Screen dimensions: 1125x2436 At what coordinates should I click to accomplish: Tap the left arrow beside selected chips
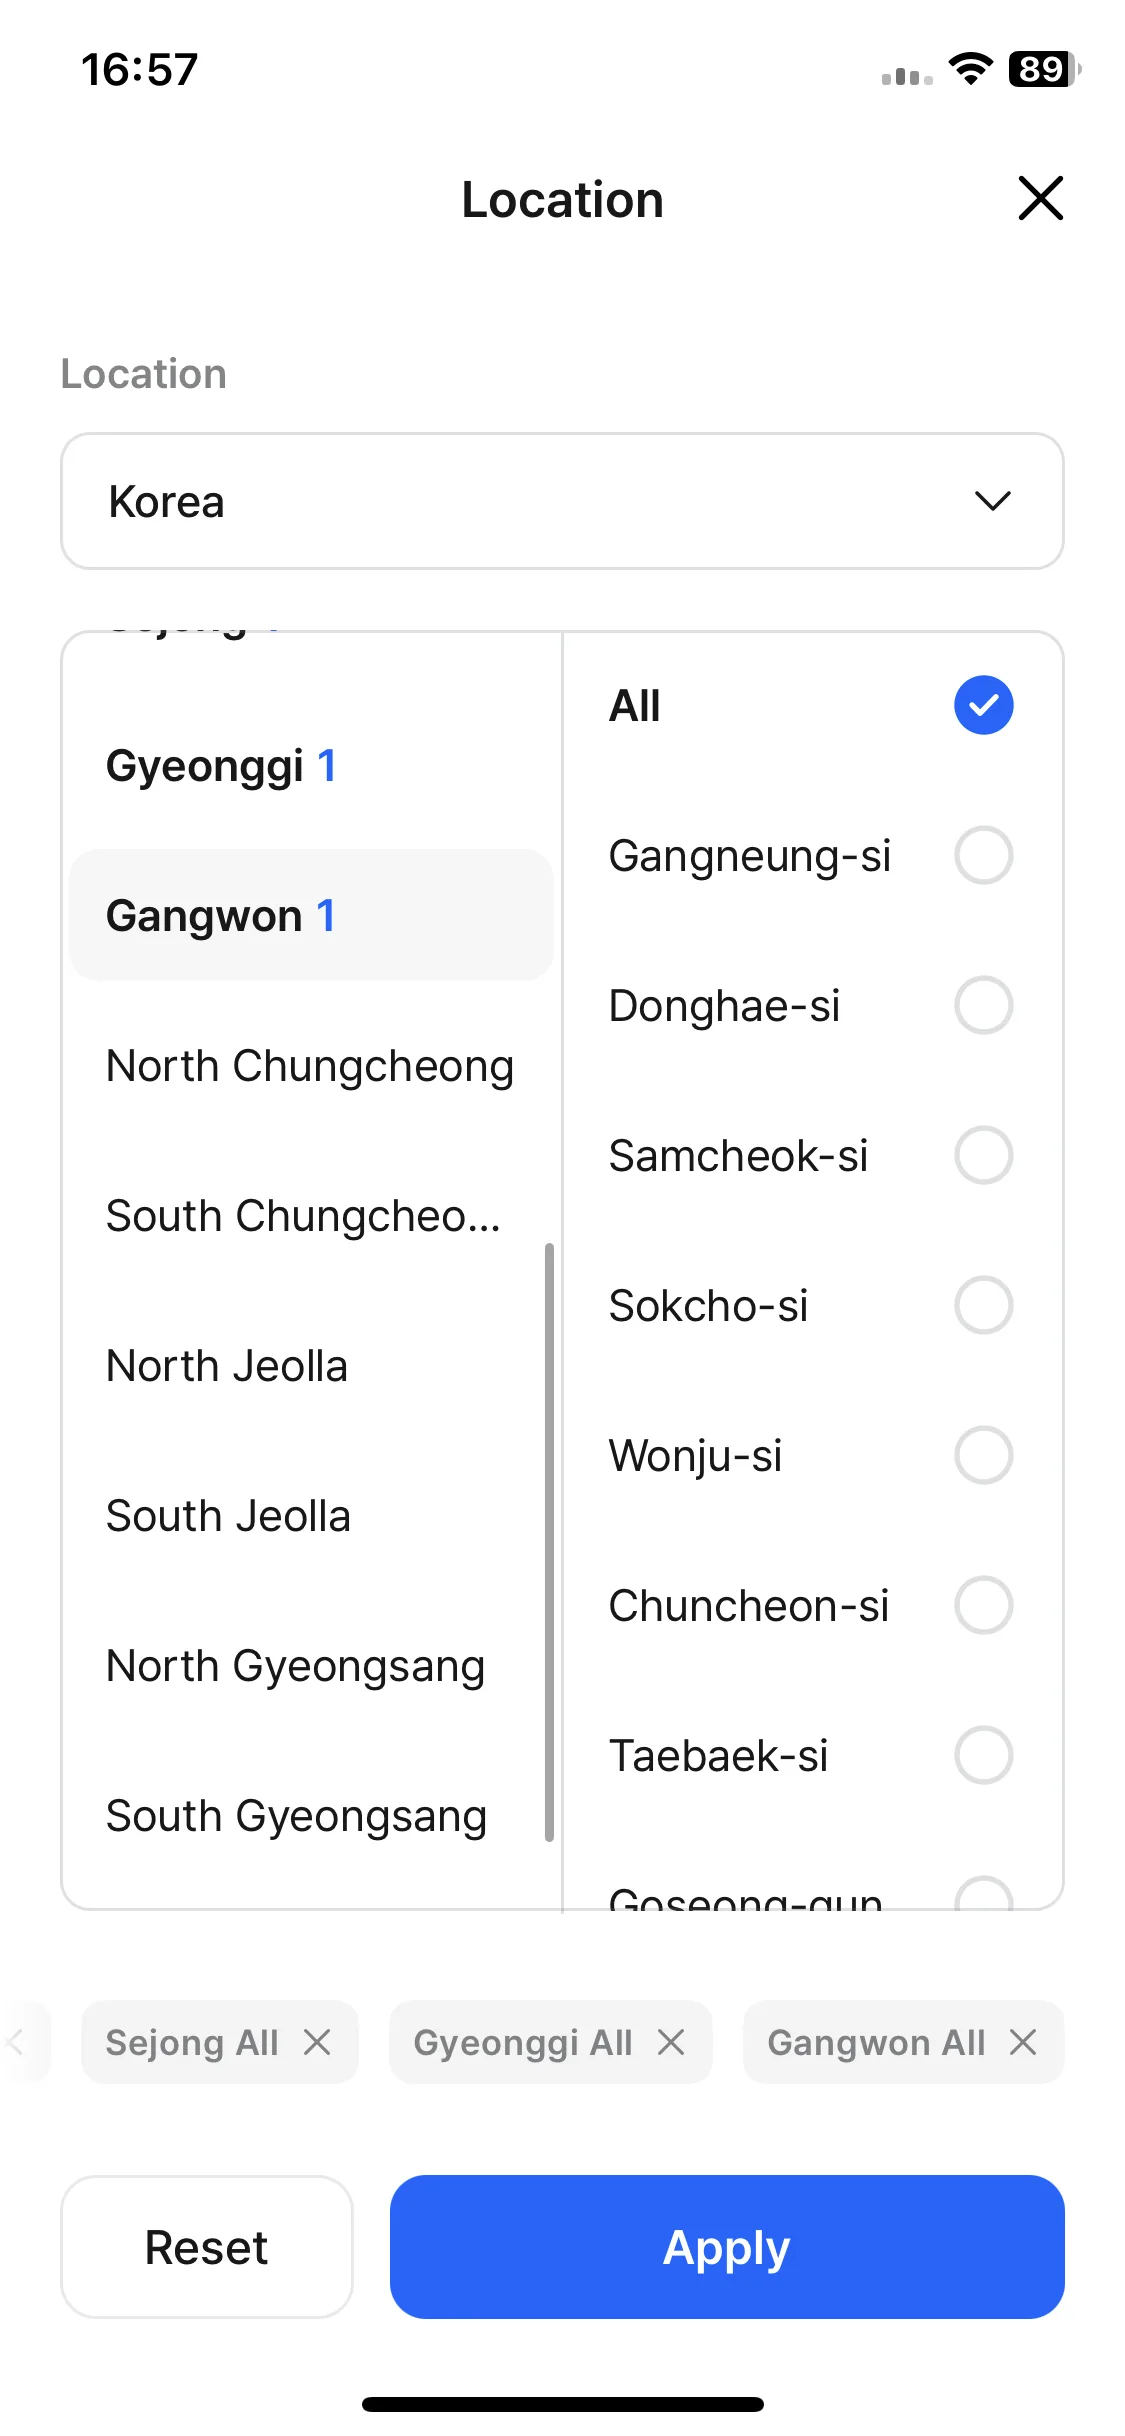pyautogui.click(x=16, y=2042)
